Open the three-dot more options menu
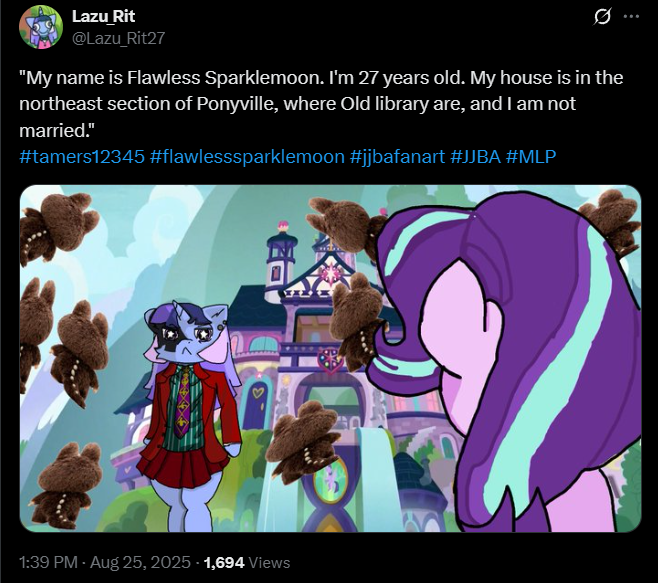658x583 pixels. coord(631,17)
